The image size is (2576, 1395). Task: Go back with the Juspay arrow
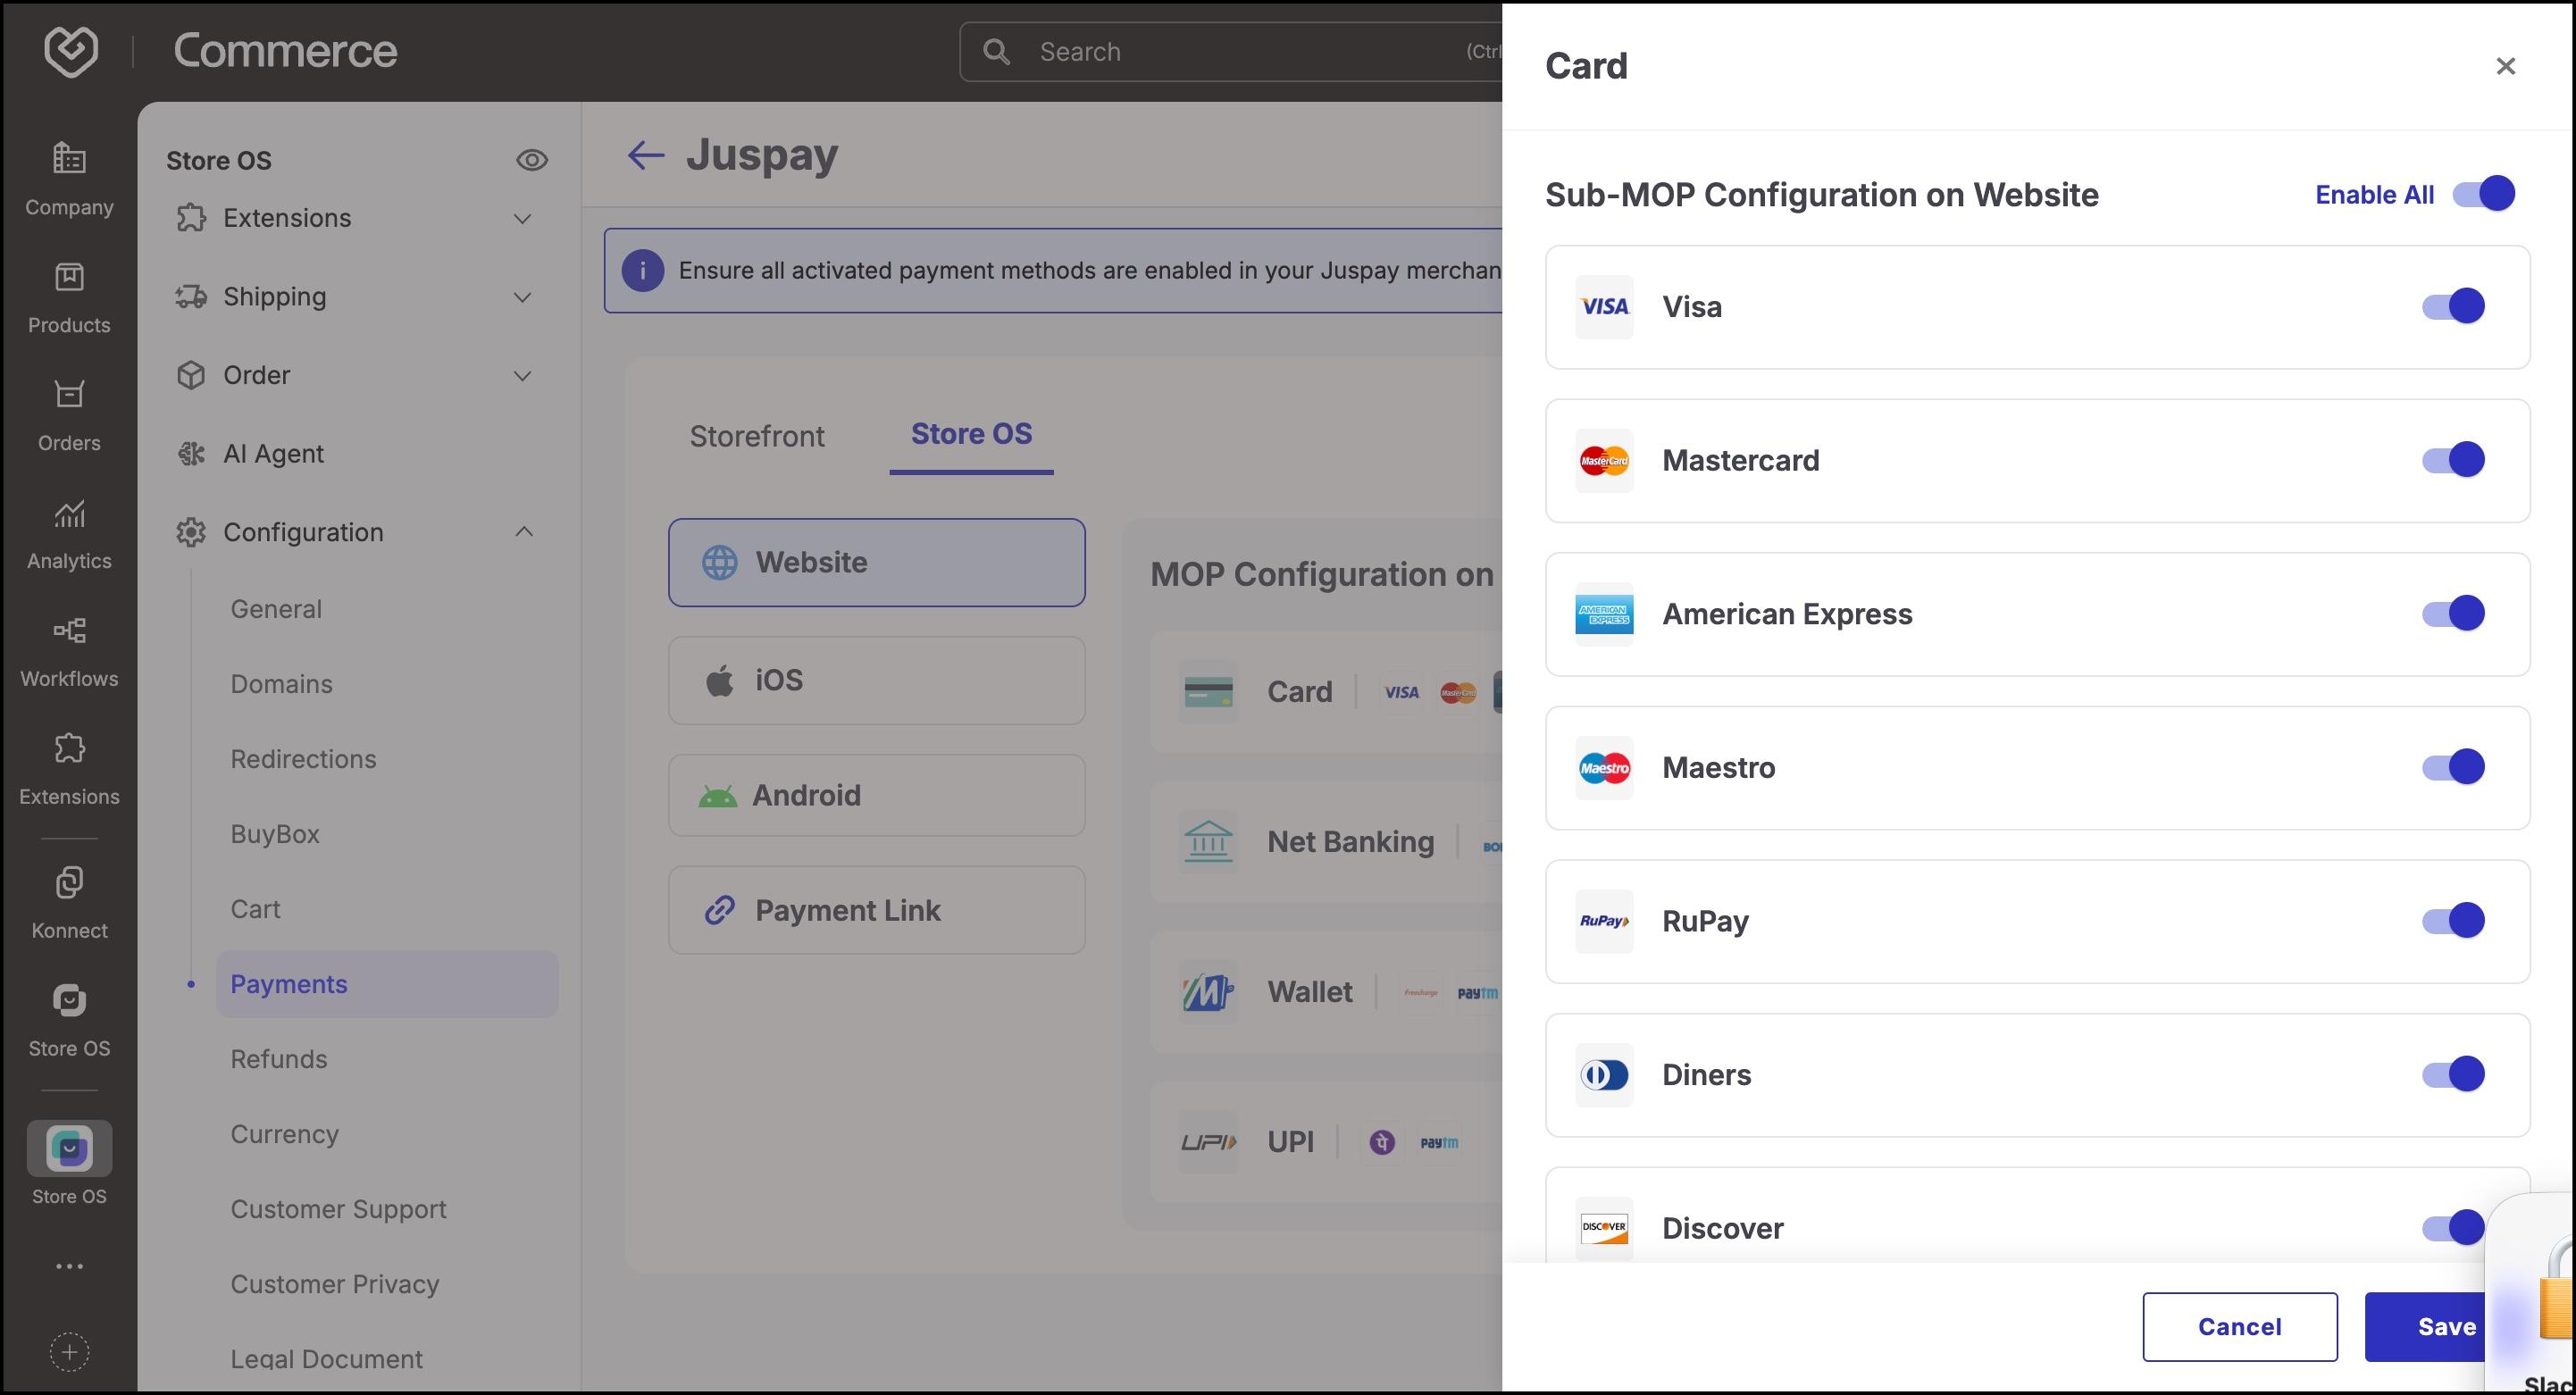(x=646, y=155)
